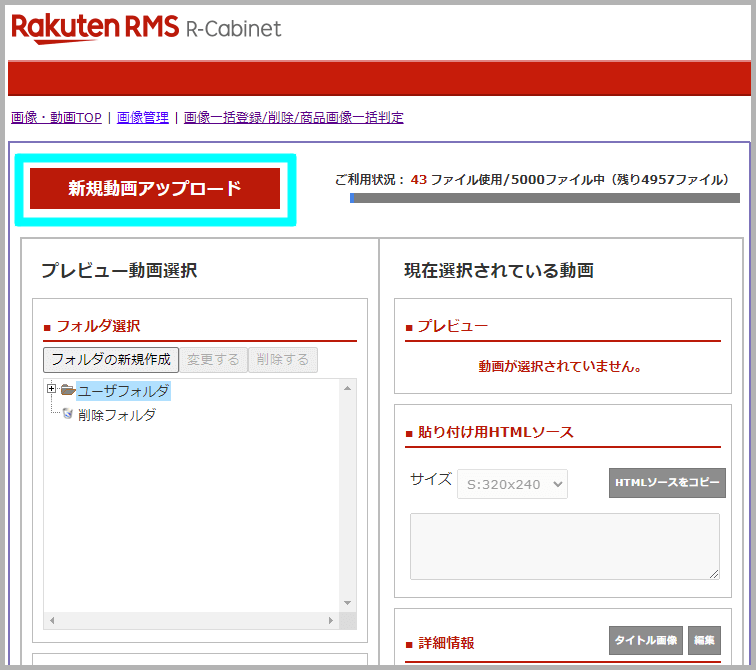Expand the ユーザフォルダ tree node
The height and width of the screenshot is (670, 756).
[x=52, y=389]
